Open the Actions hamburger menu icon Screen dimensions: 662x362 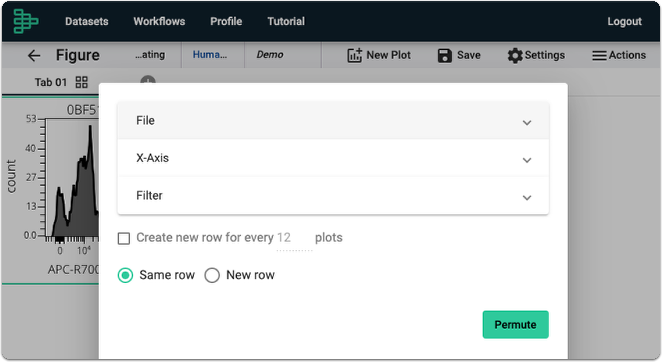pyautogui.click(x=599, y=55)
